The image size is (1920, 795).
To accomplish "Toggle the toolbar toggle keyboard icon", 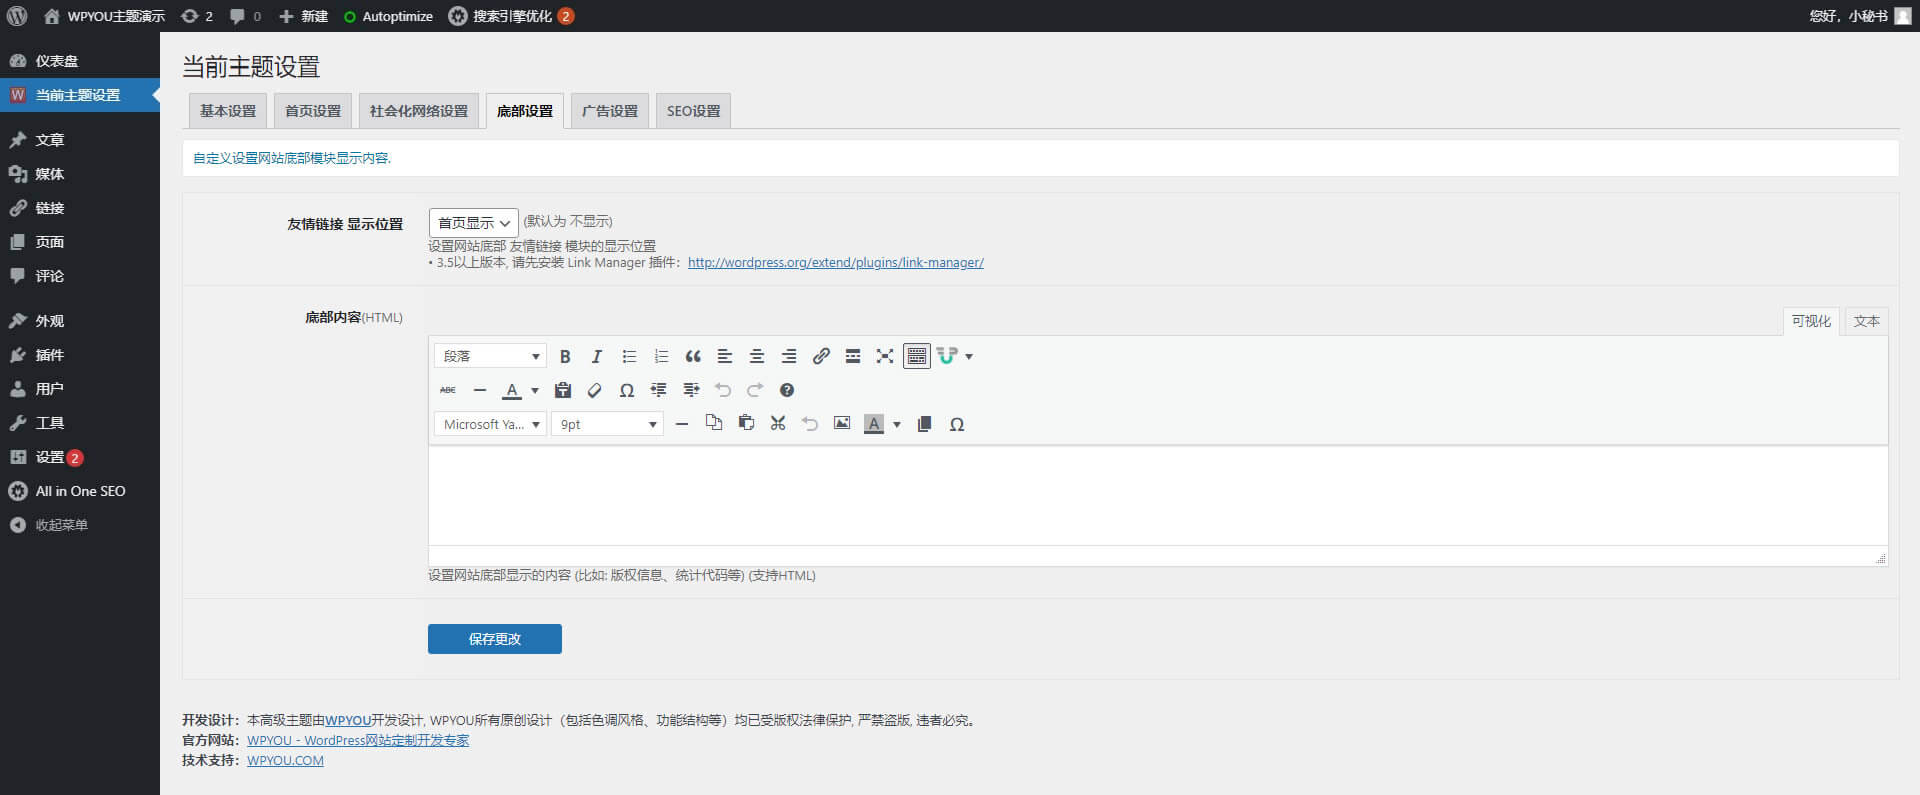I will [917, 356].
